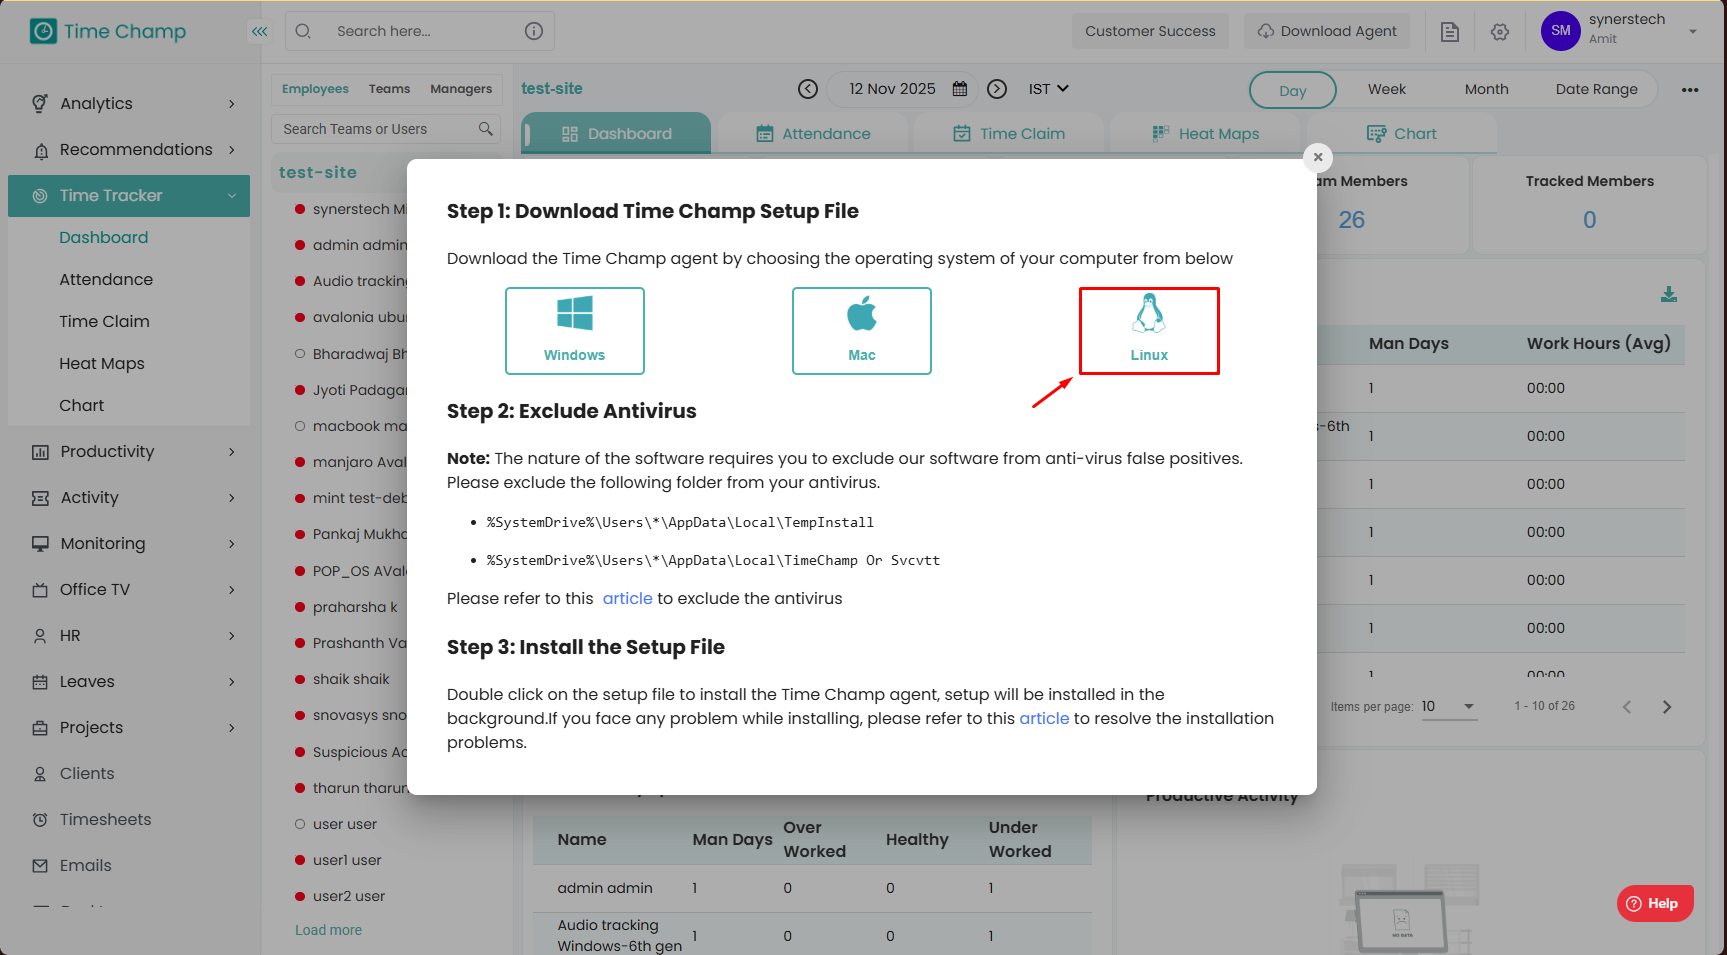Open Customer Success

(x=1150, y=31)
